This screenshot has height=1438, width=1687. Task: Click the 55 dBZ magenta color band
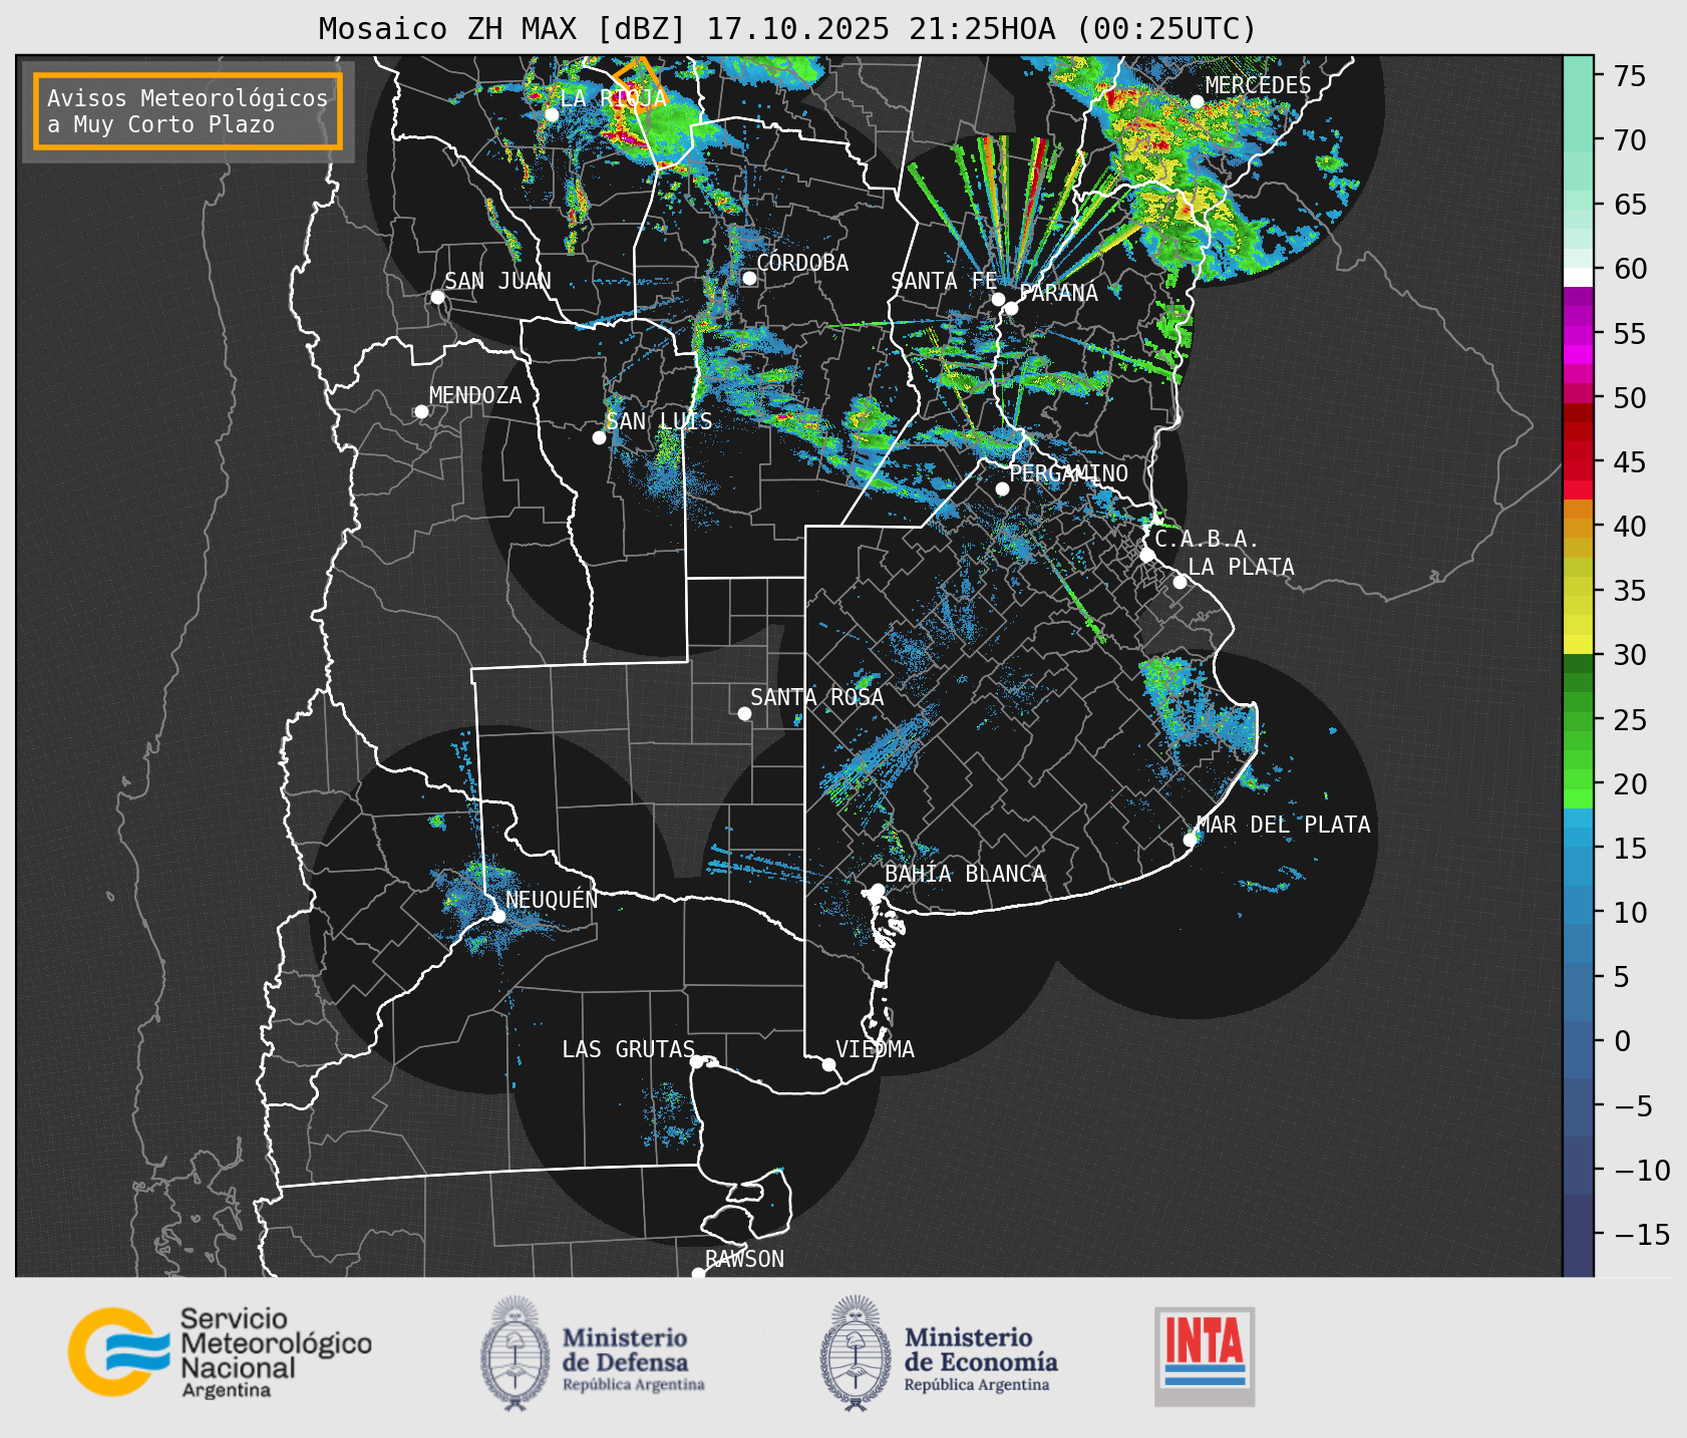(x=1578, y=334)
